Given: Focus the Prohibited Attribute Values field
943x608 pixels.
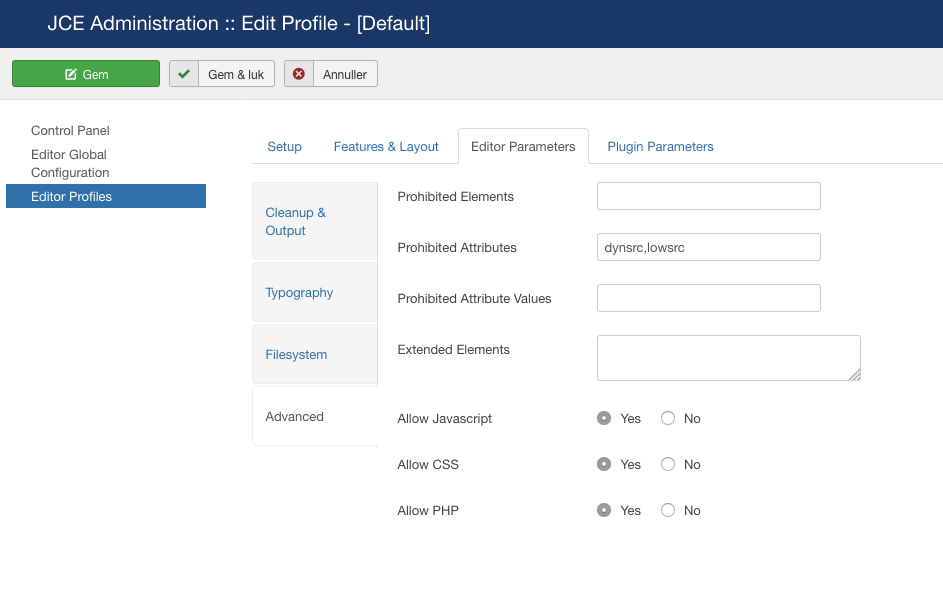Looking at the screenshot, I should 708,298.
